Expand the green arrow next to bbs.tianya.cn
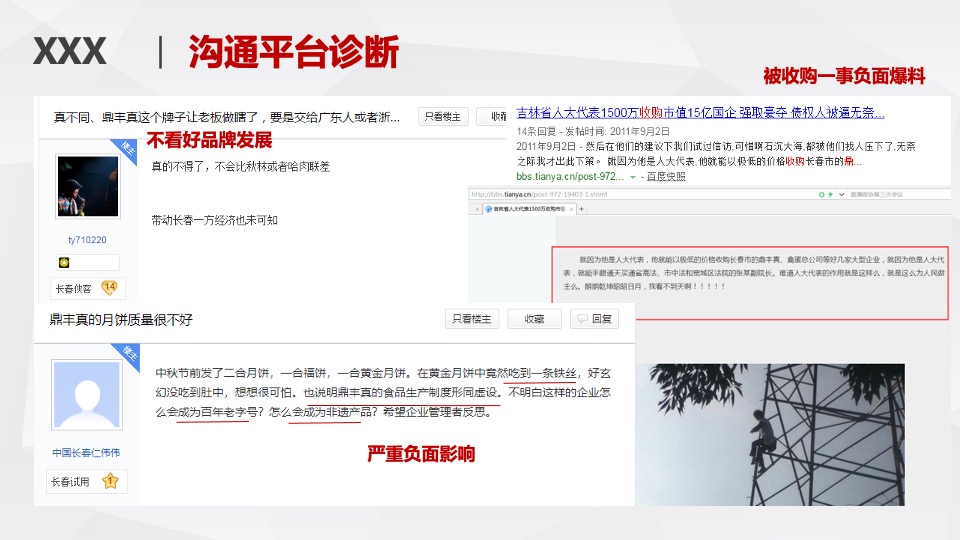Image resolution: width=960 pixels, height=540 pixels. (x=632, y=177)
